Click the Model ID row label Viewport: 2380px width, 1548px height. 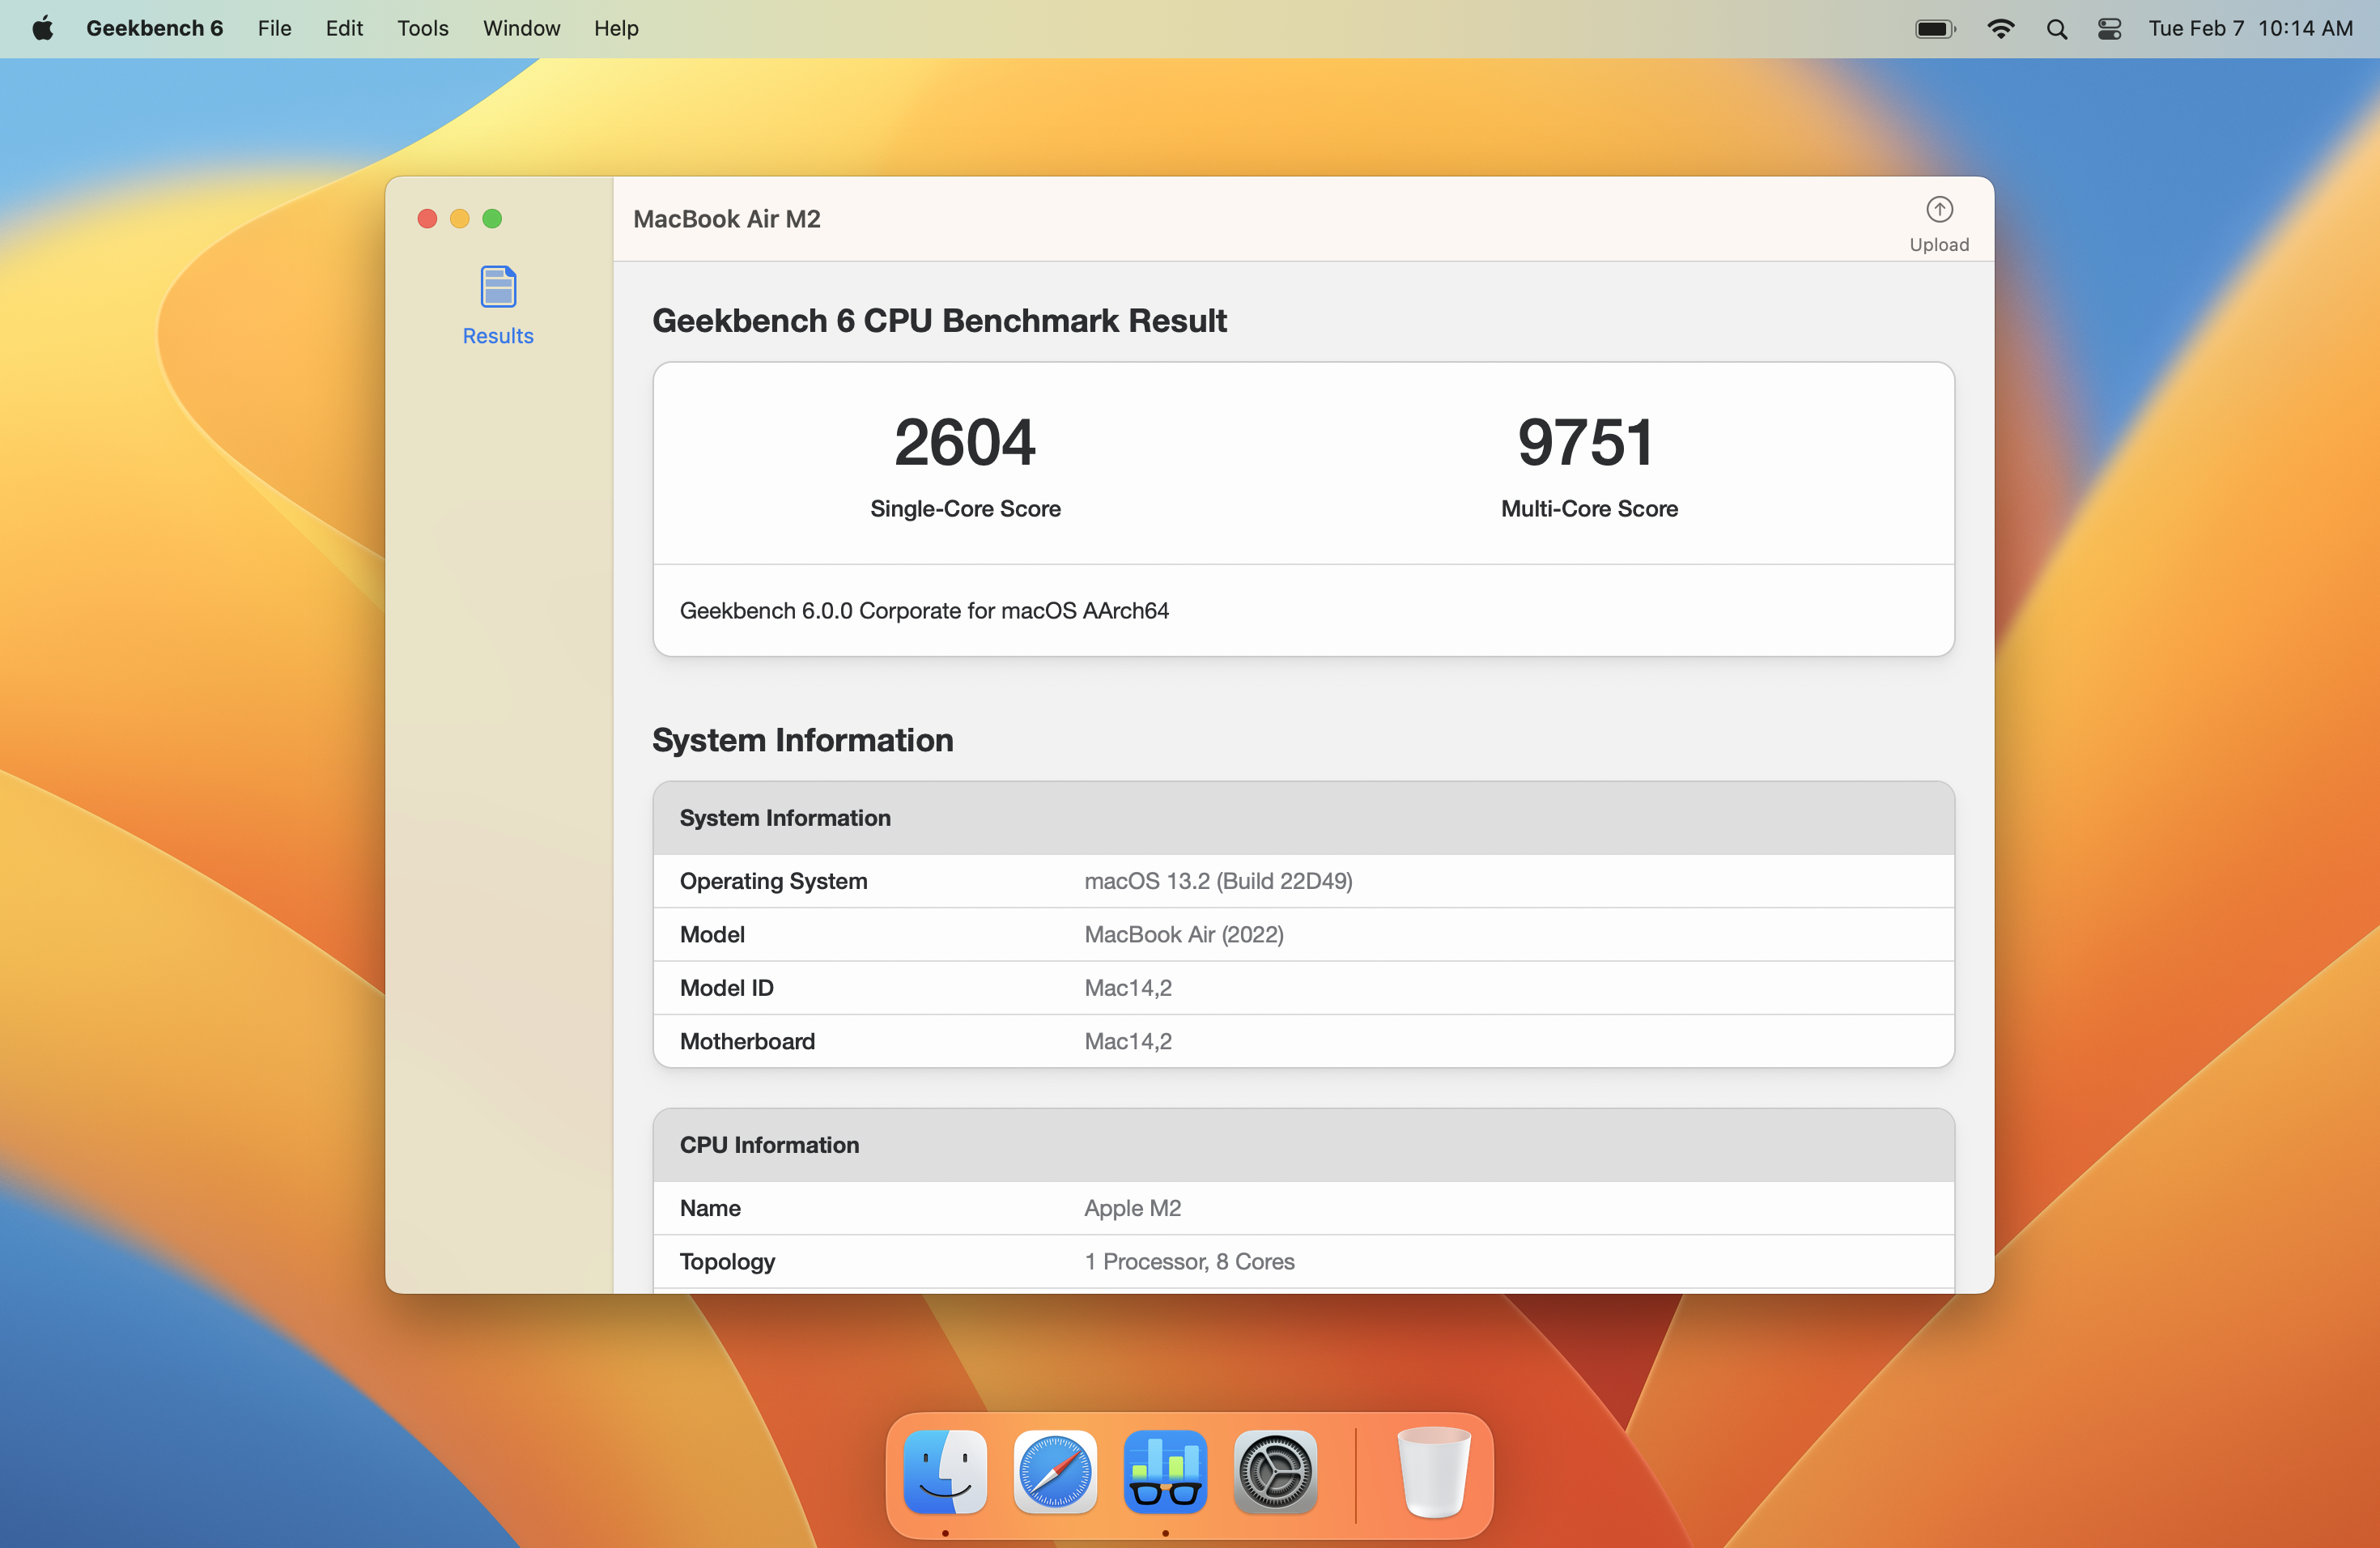(x=727, y=987)
